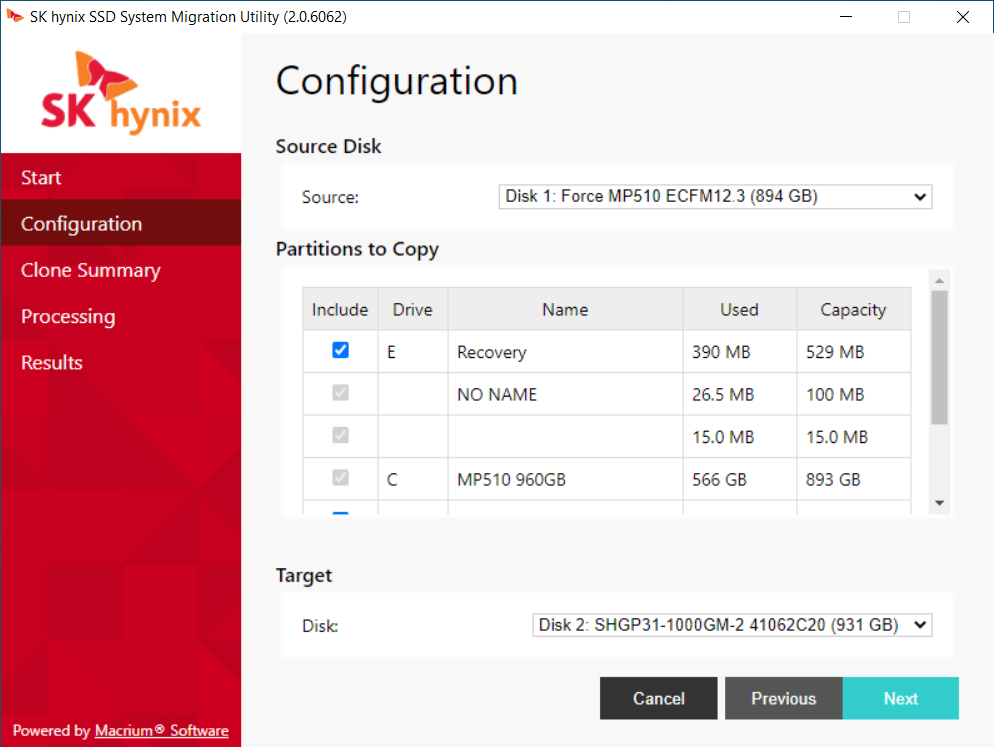Click the partition list scroll up arrow
994x747 pixels.
(x=939, y=280)
